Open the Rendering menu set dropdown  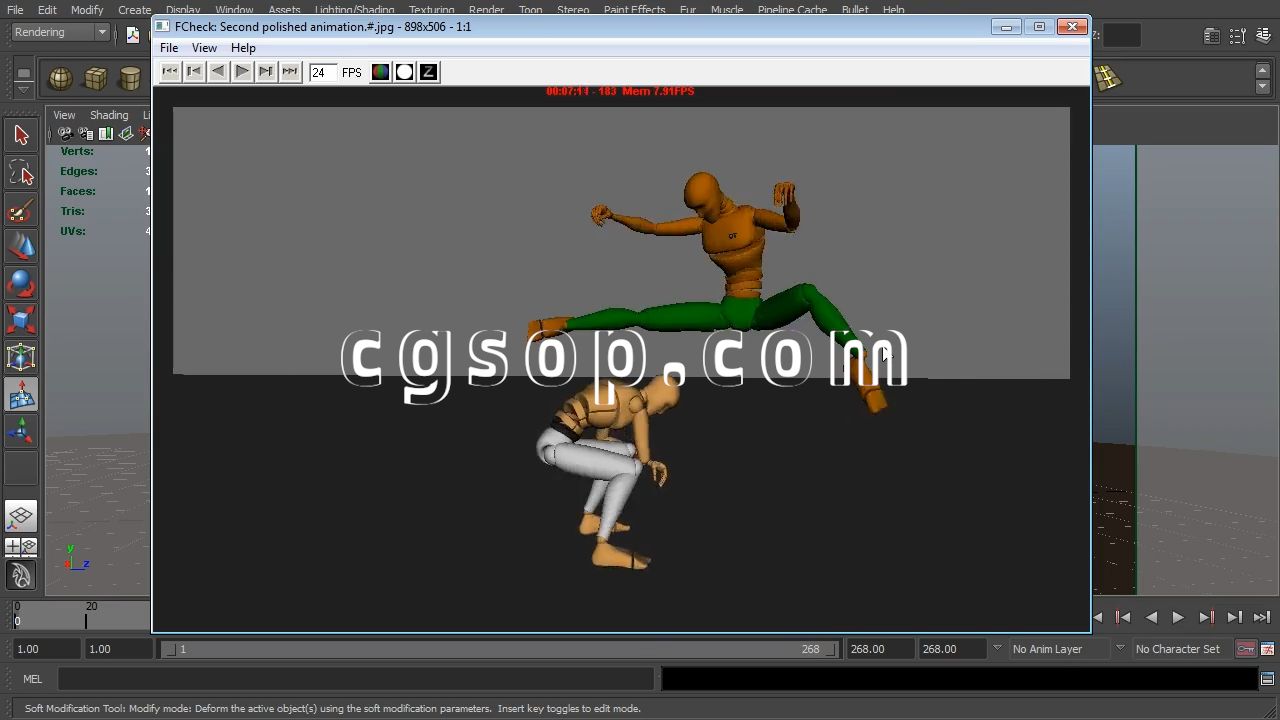[x=60, y=32]
